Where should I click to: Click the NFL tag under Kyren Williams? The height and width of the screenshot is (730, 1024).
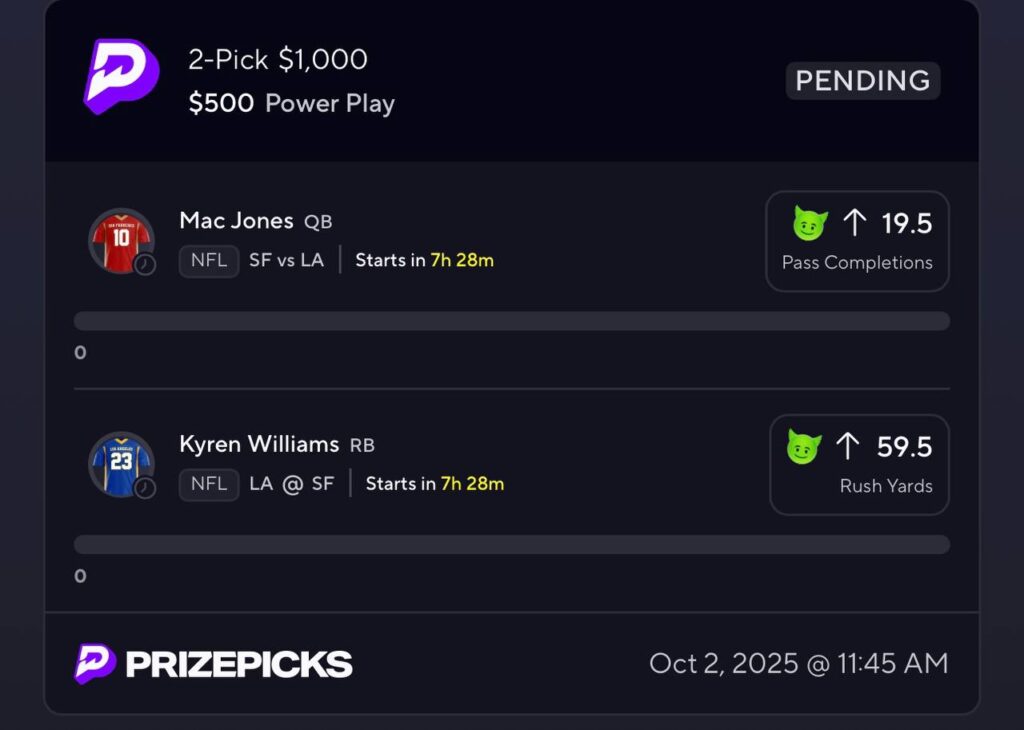[209, 484]
